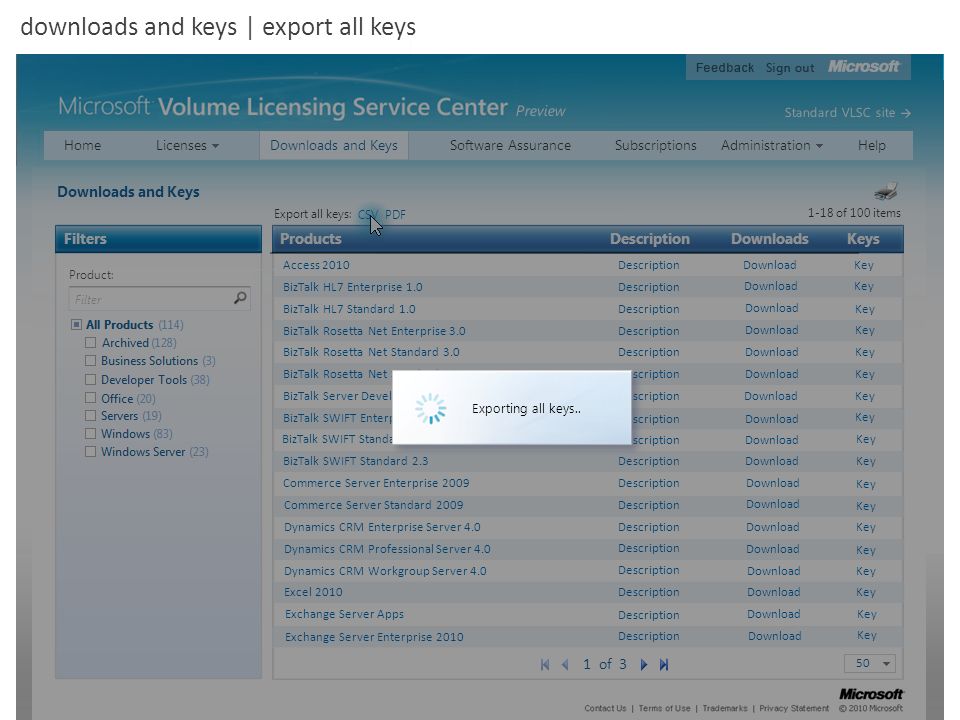This screenshot has width=960, height=720.
Task: Open BizTalk HL7 Enterprise 1.0
Action: coord(353,287)
